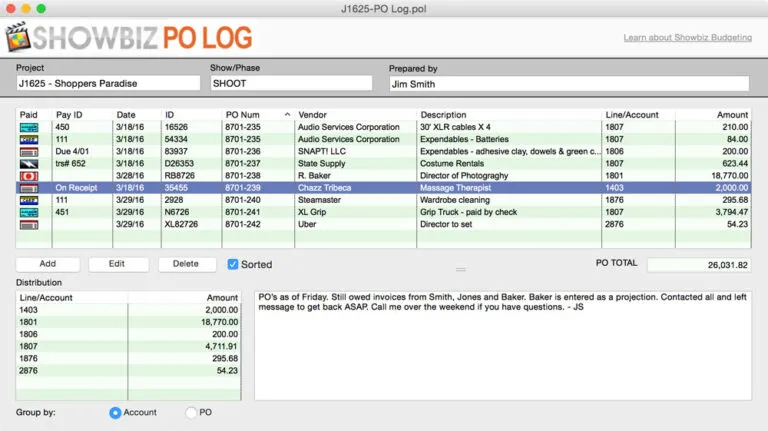This screenshot has height=431, width=768.
Task: Click ID cell D26353
Action: [x=179, y=164]
